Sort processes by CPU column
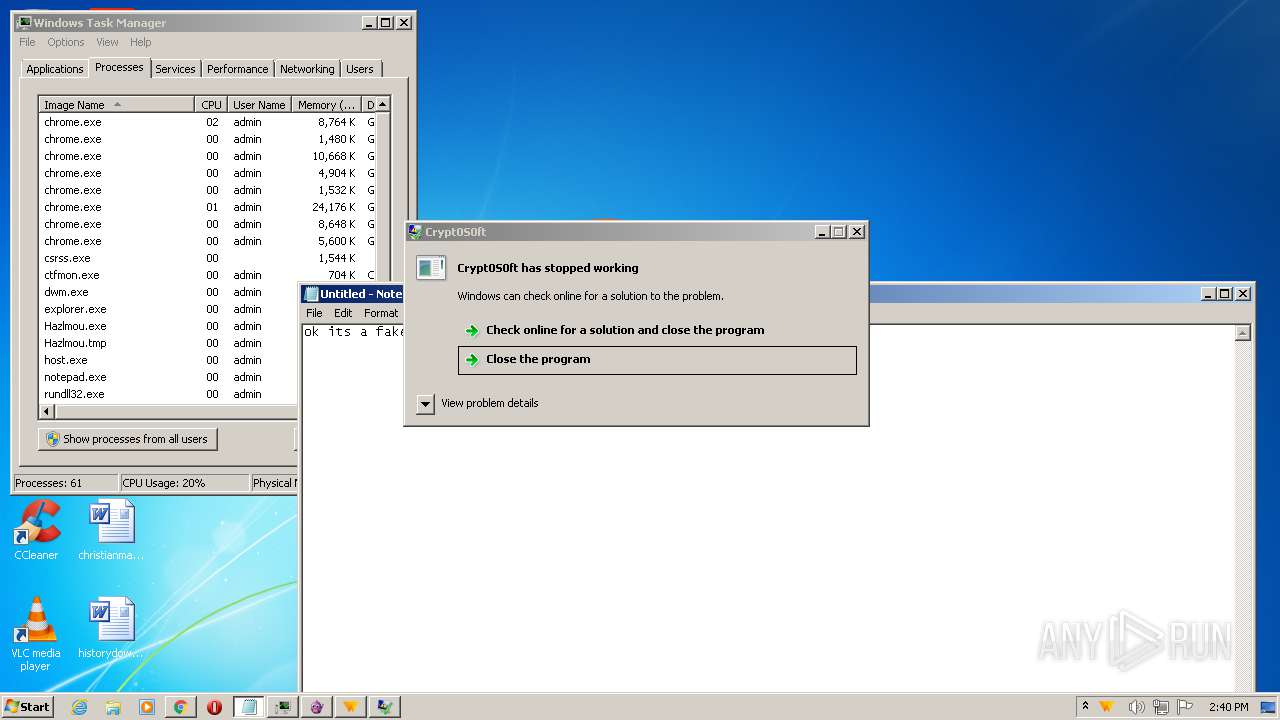Screen dimensions: 1280x720 211,105
